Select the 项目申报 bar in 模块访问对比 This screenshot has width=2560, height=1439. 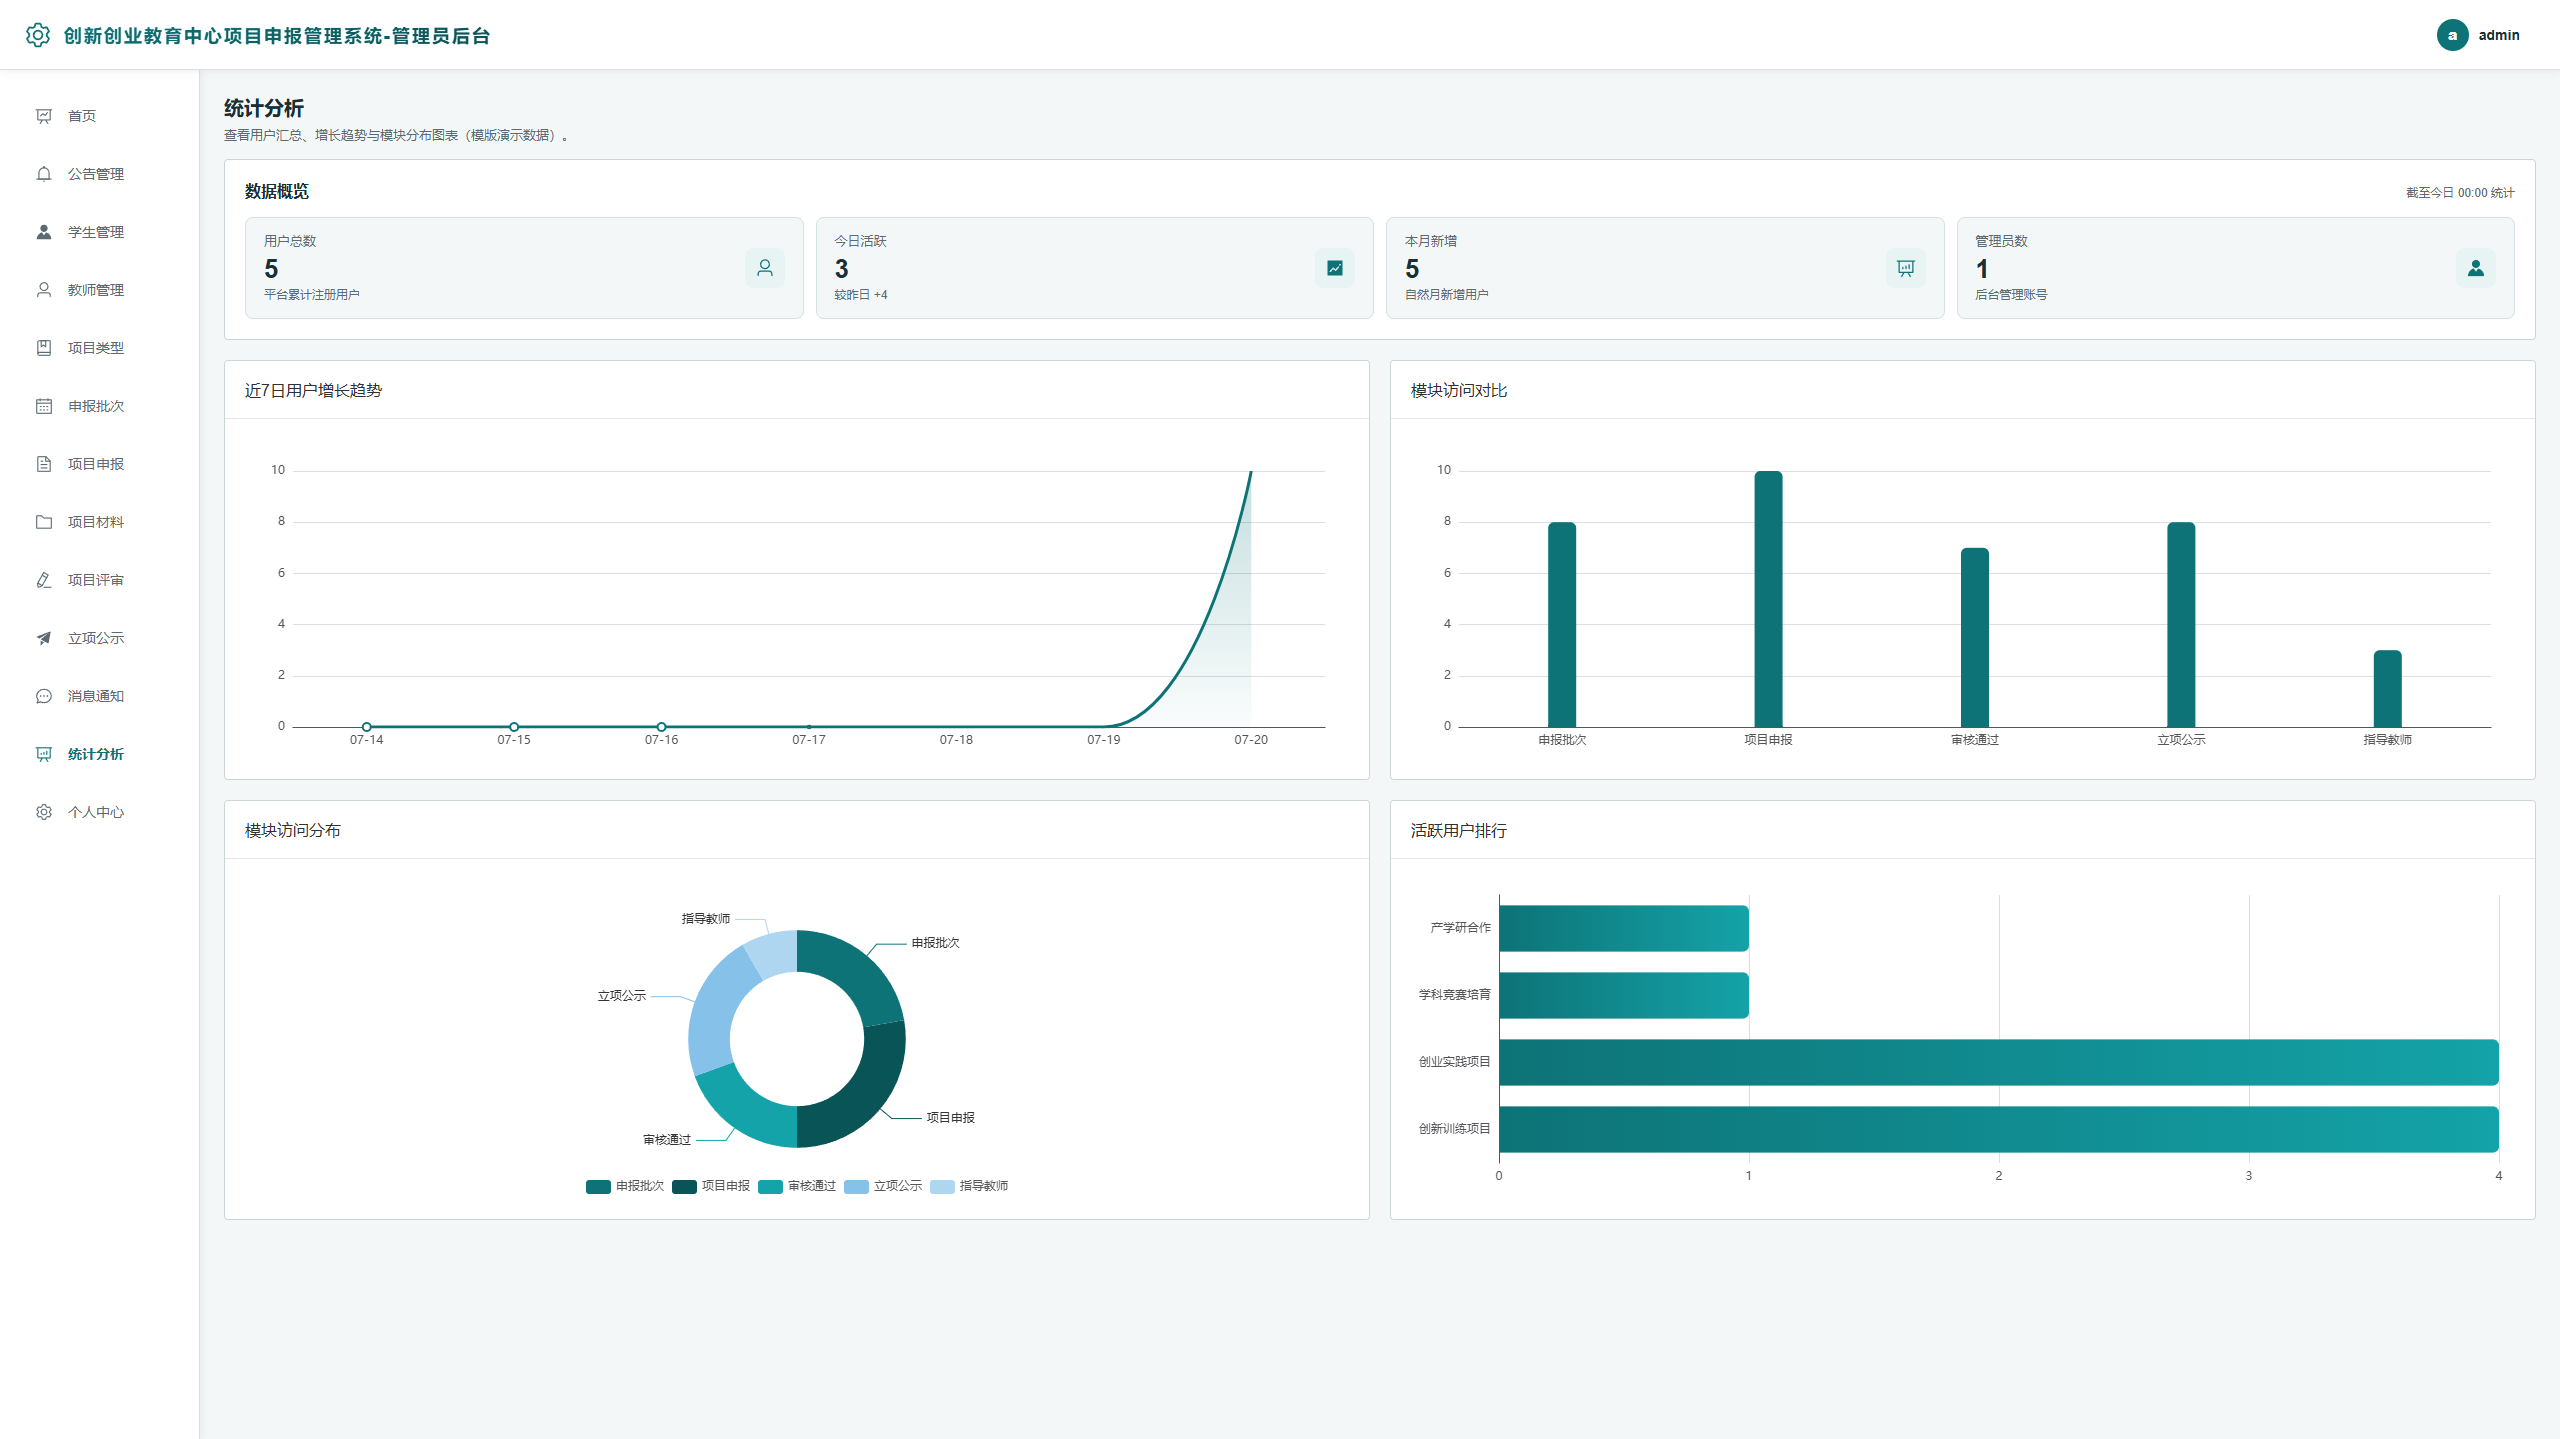pyautogui.click(x=1768, y=599)
